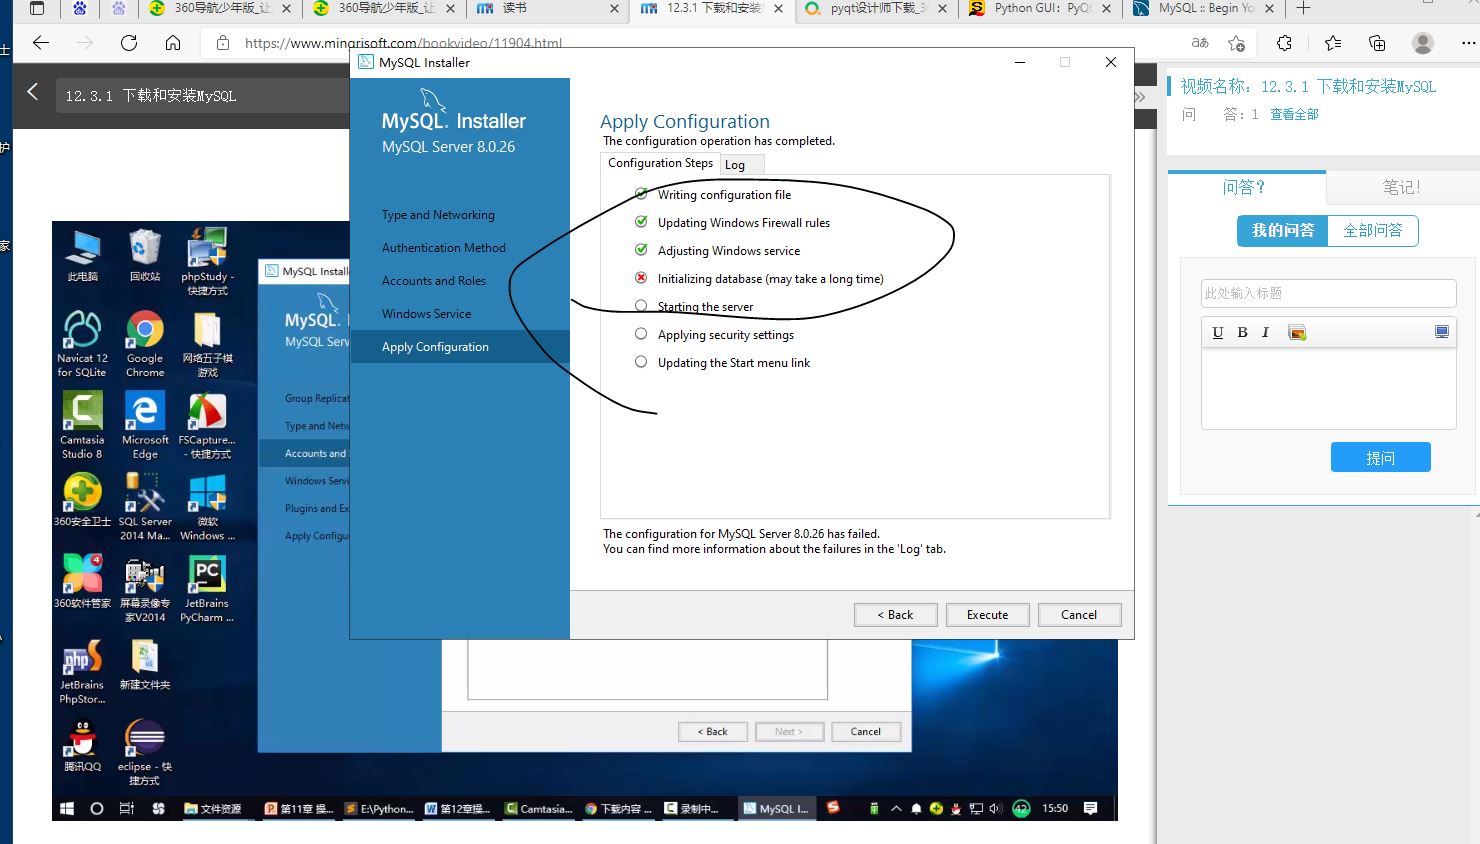Open the browser extensions icon
1480x844 pixels.
[1285, 43]
